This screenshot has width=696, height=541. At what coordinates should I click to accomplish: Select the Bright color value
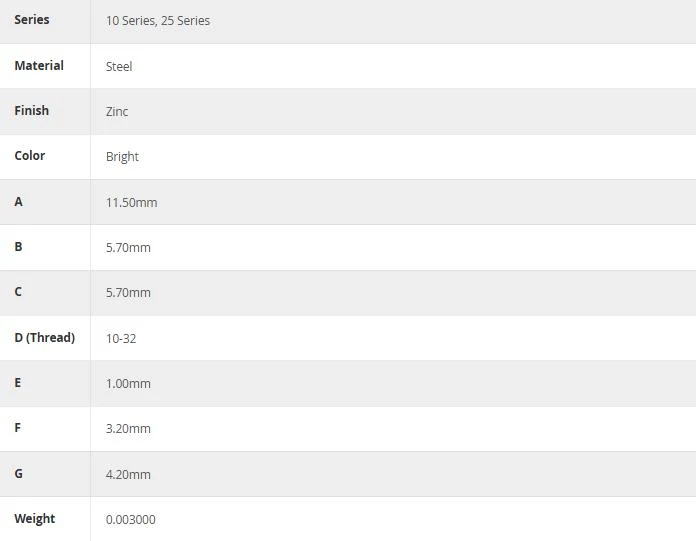pyautogui.click(x=122, y=157)
